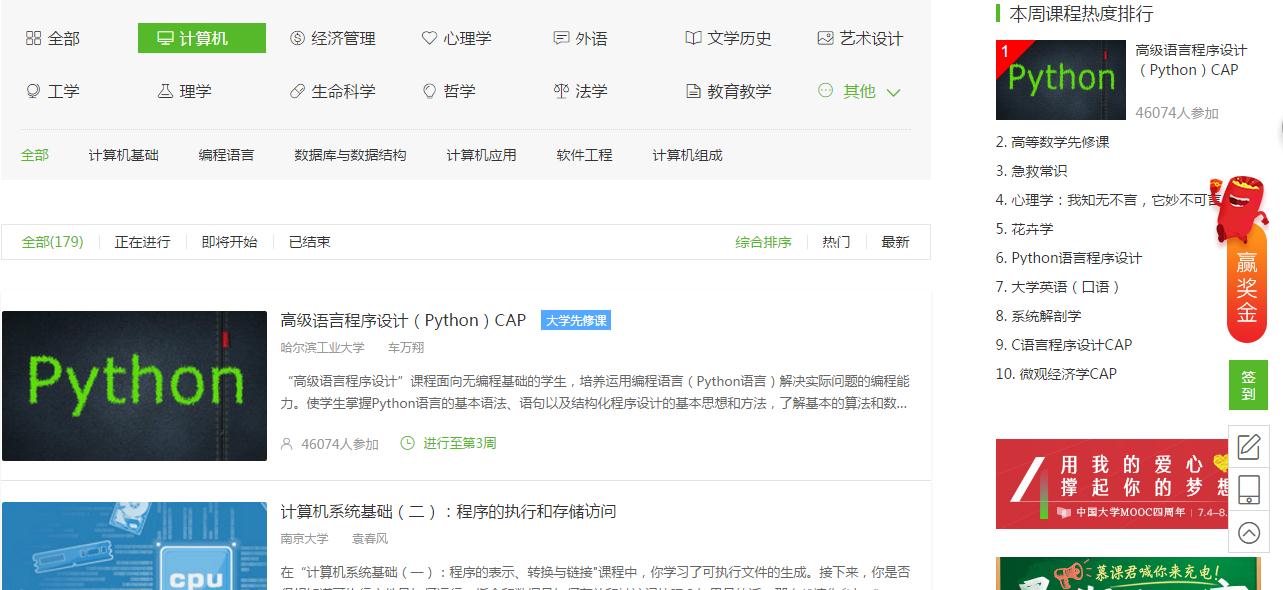Image resolution: width=1283 pixels, height=590 pixels.
Task: Click the participants person icon for Python course
Action: tap(287, 443)
